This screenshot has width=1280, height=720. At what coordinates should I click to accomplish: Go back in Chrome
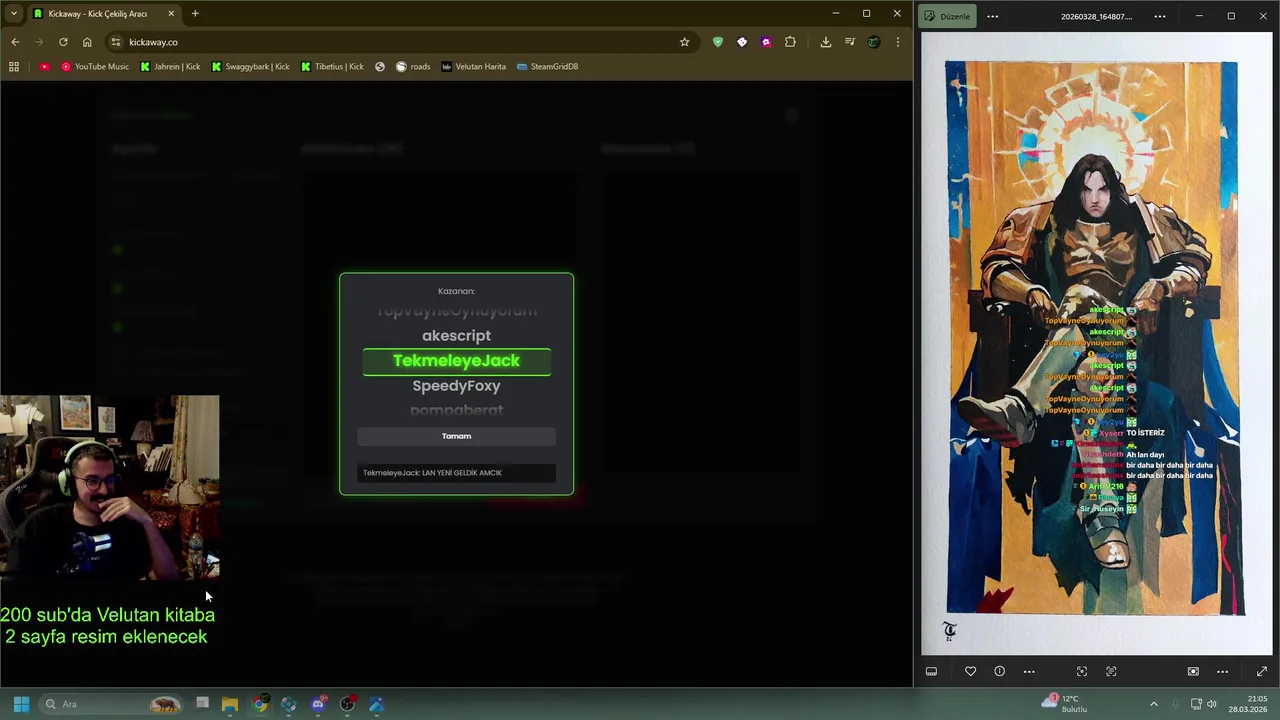(15, 42)
